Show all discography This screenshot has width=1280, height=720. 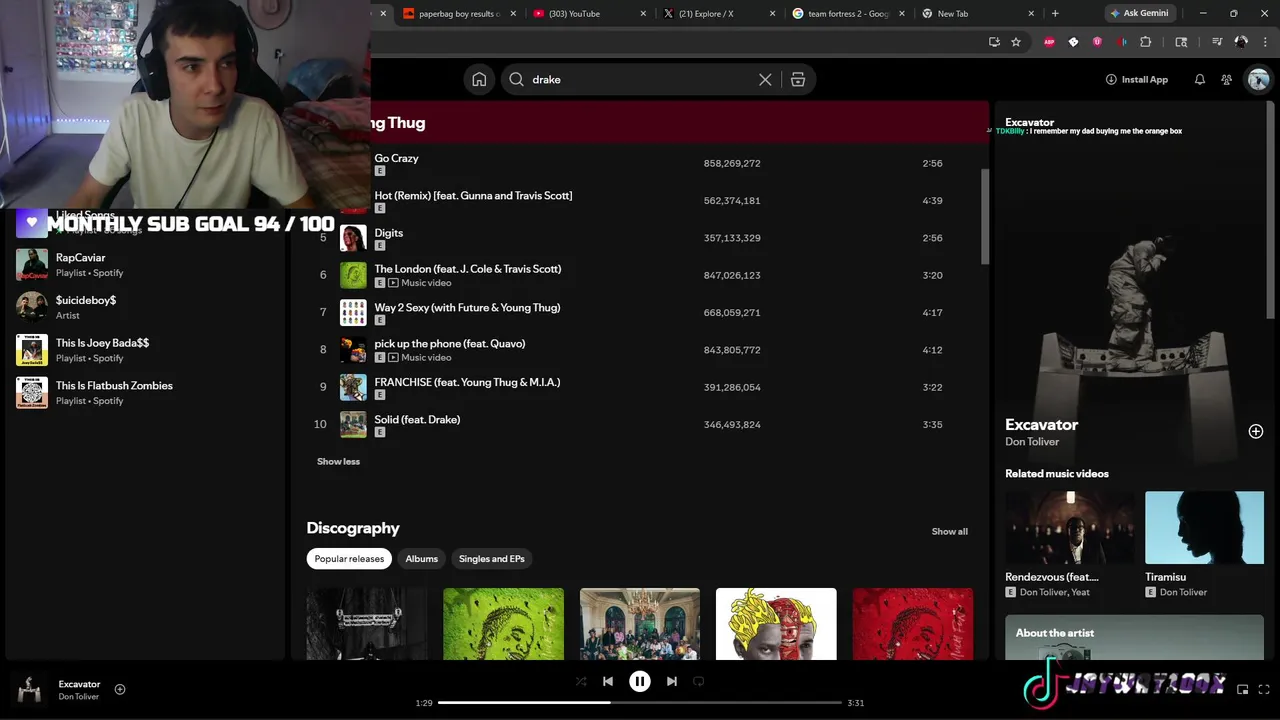click(949, 531)
